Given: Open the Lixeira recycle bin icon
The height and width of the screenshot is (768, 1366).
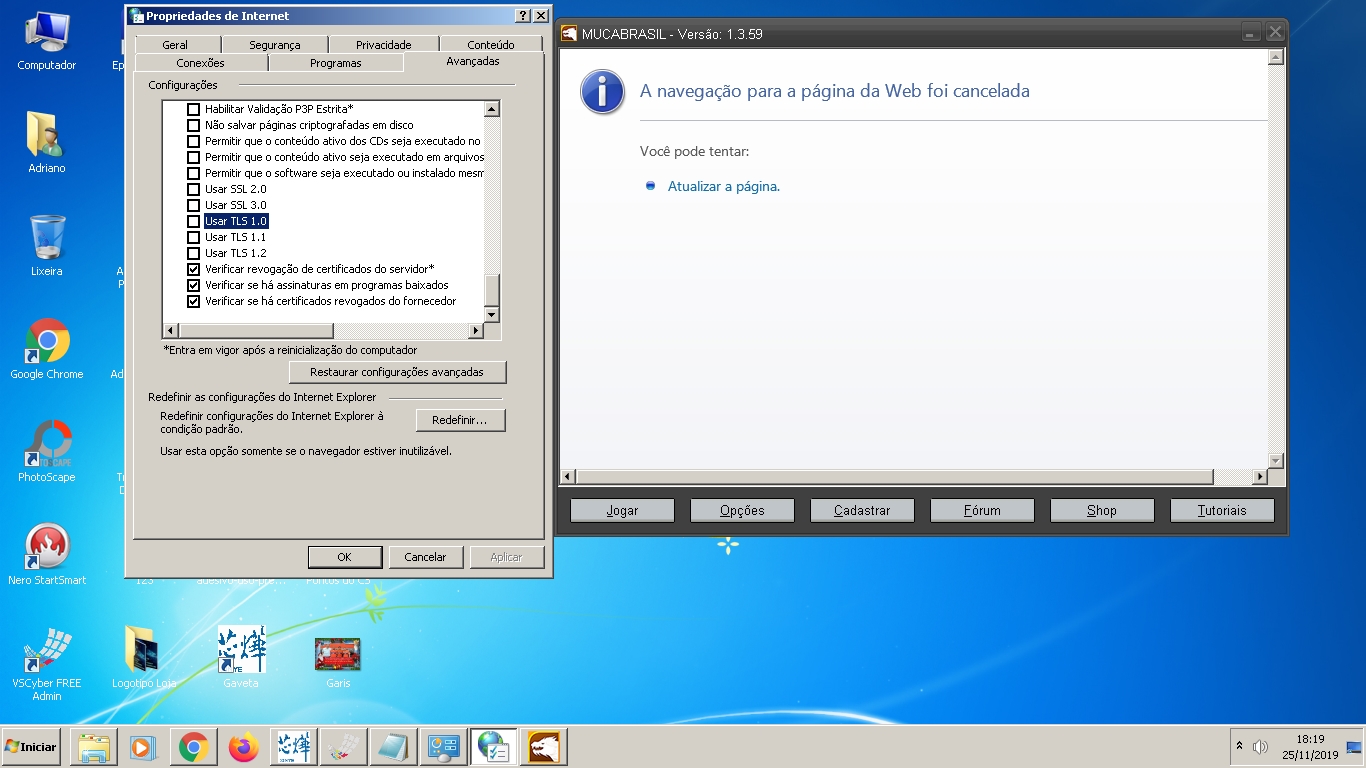Looking at the screenshot, I should [47, 239].
